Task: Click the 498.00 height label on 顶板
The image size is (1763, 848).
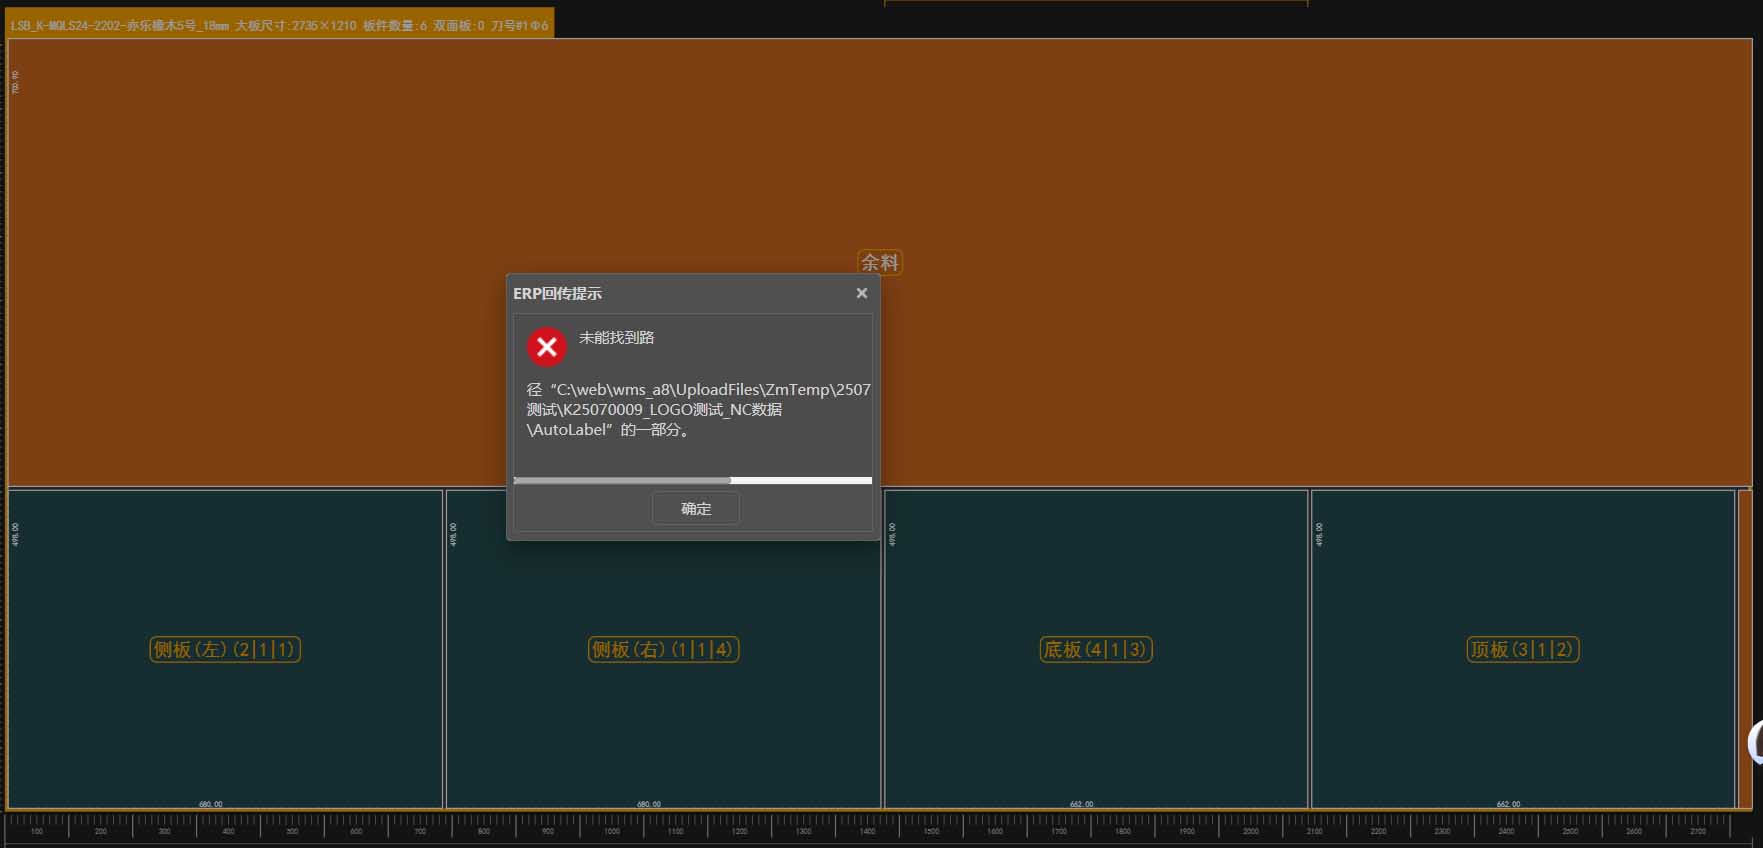Action: (1320, 534)
